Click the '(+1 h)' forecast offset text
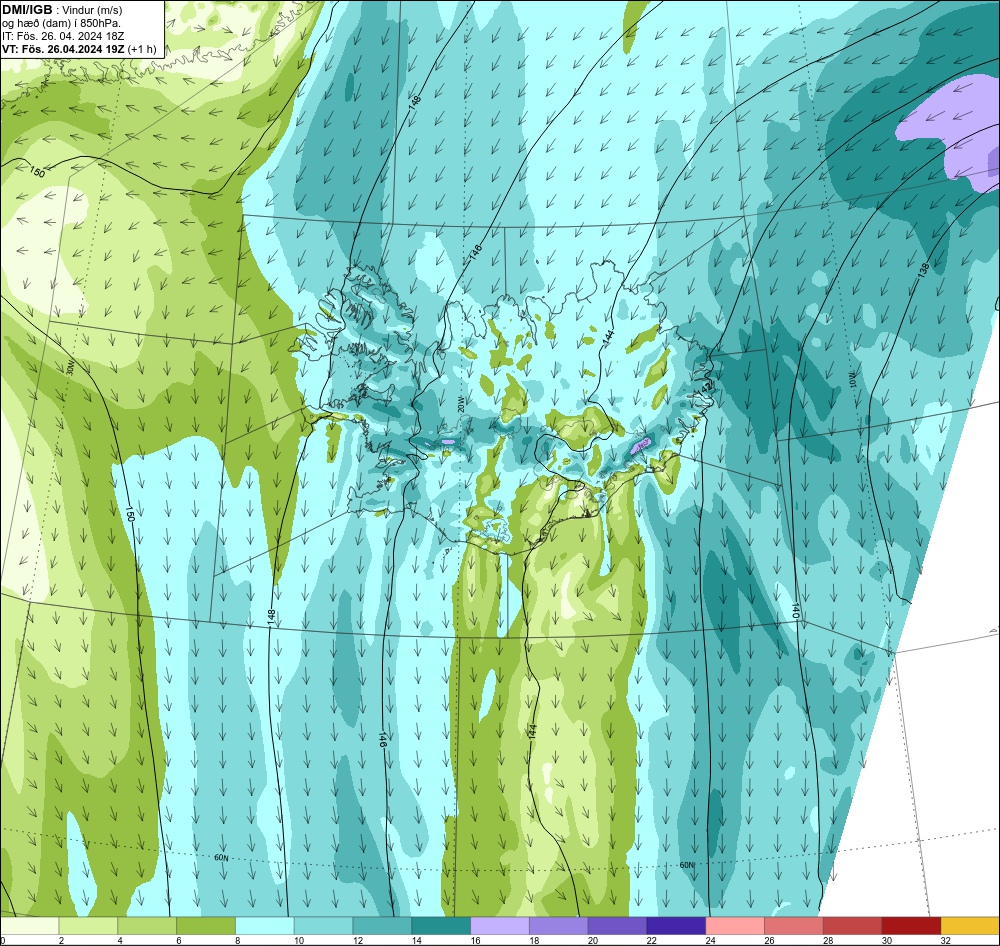1000x946 pixels. pyautogui.click(x=142, y=49)
